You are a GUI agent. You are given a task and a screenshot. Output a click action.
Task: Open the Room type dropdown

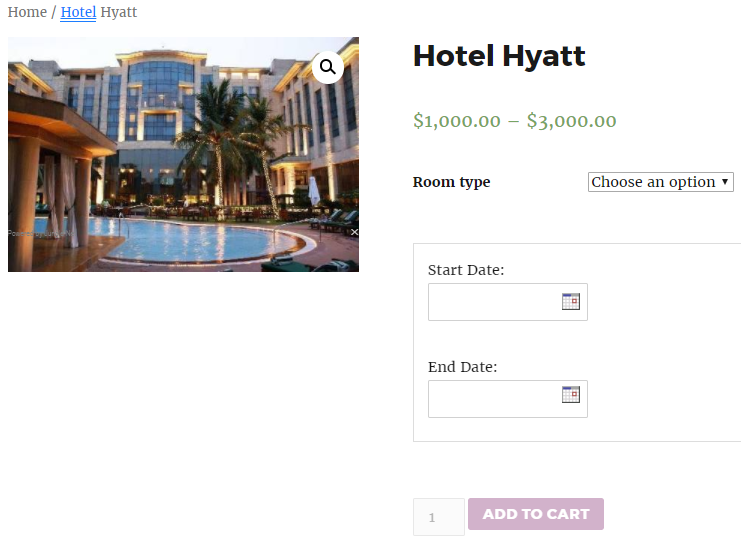pyautogui.click(x=660, y=182)
